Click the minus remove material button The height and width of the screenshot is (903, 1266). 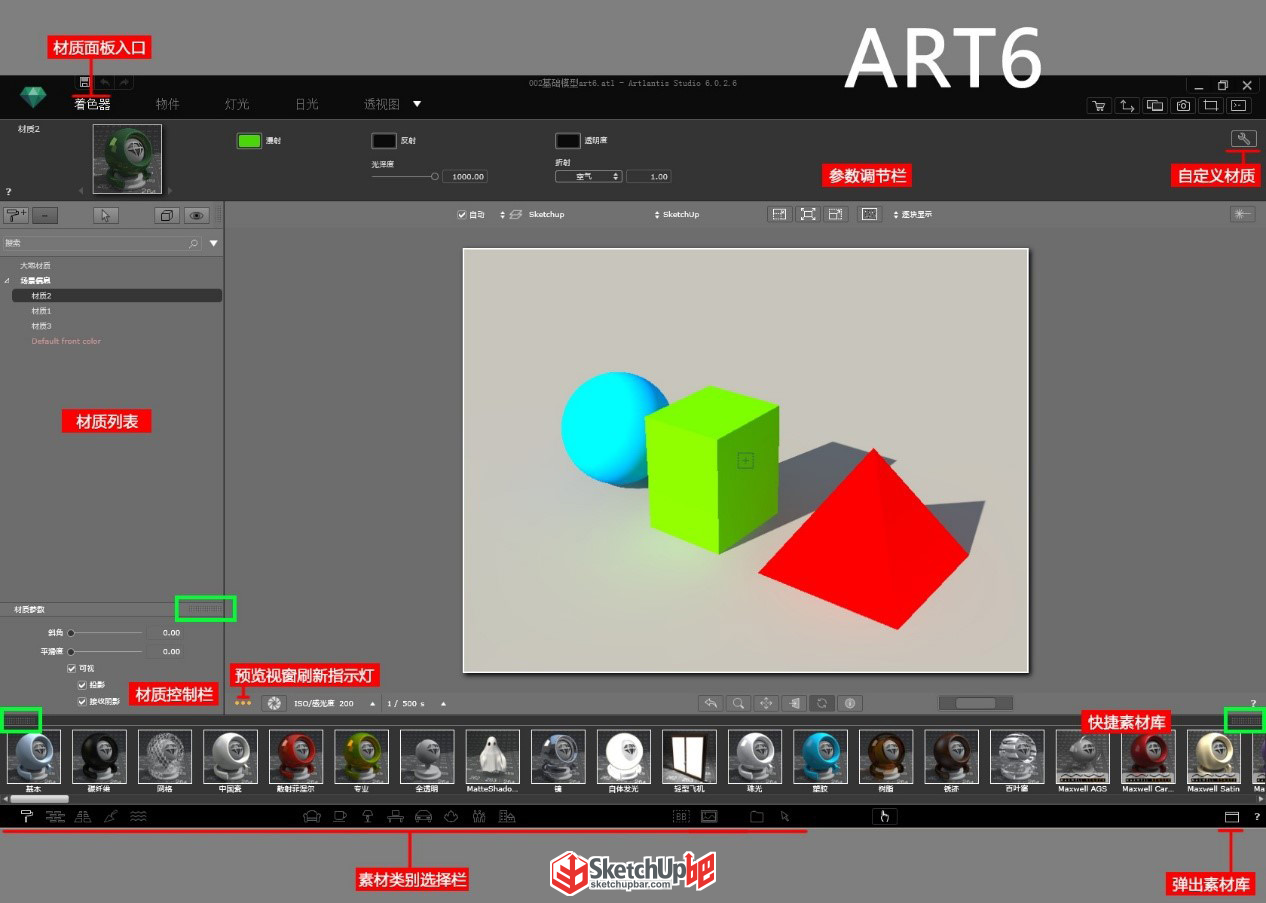pos(45,215)
